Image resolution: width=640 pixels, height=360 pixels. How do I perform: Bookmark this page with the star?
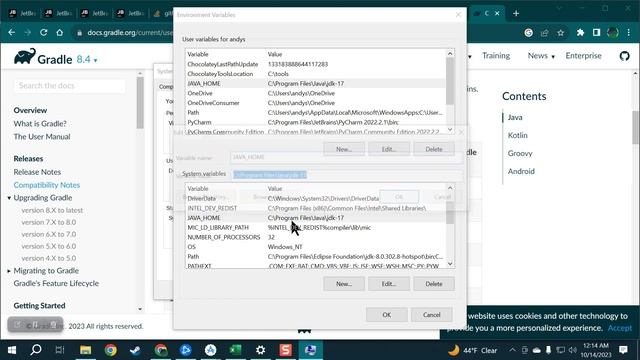[560, 33]
